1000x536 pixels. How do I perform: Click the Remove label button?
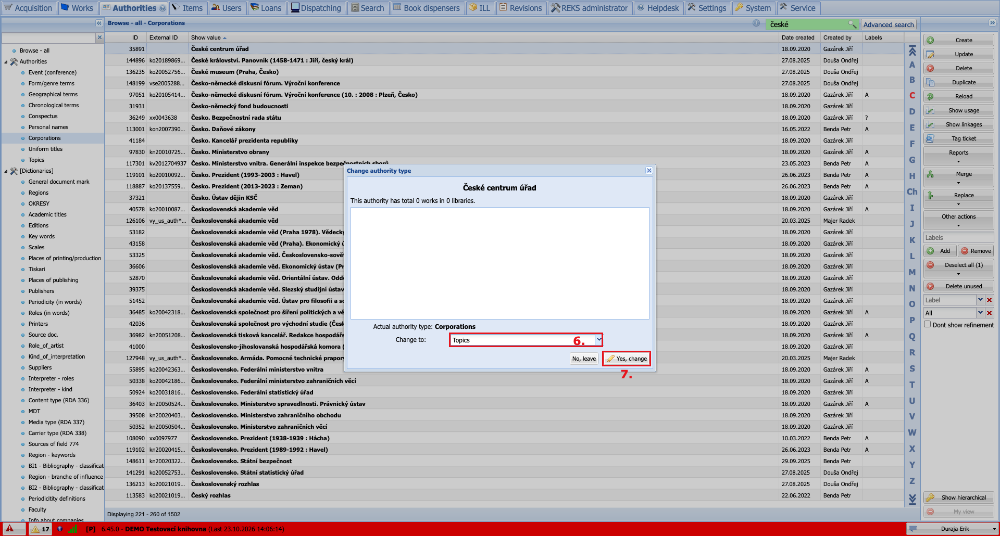click(976, 251)
